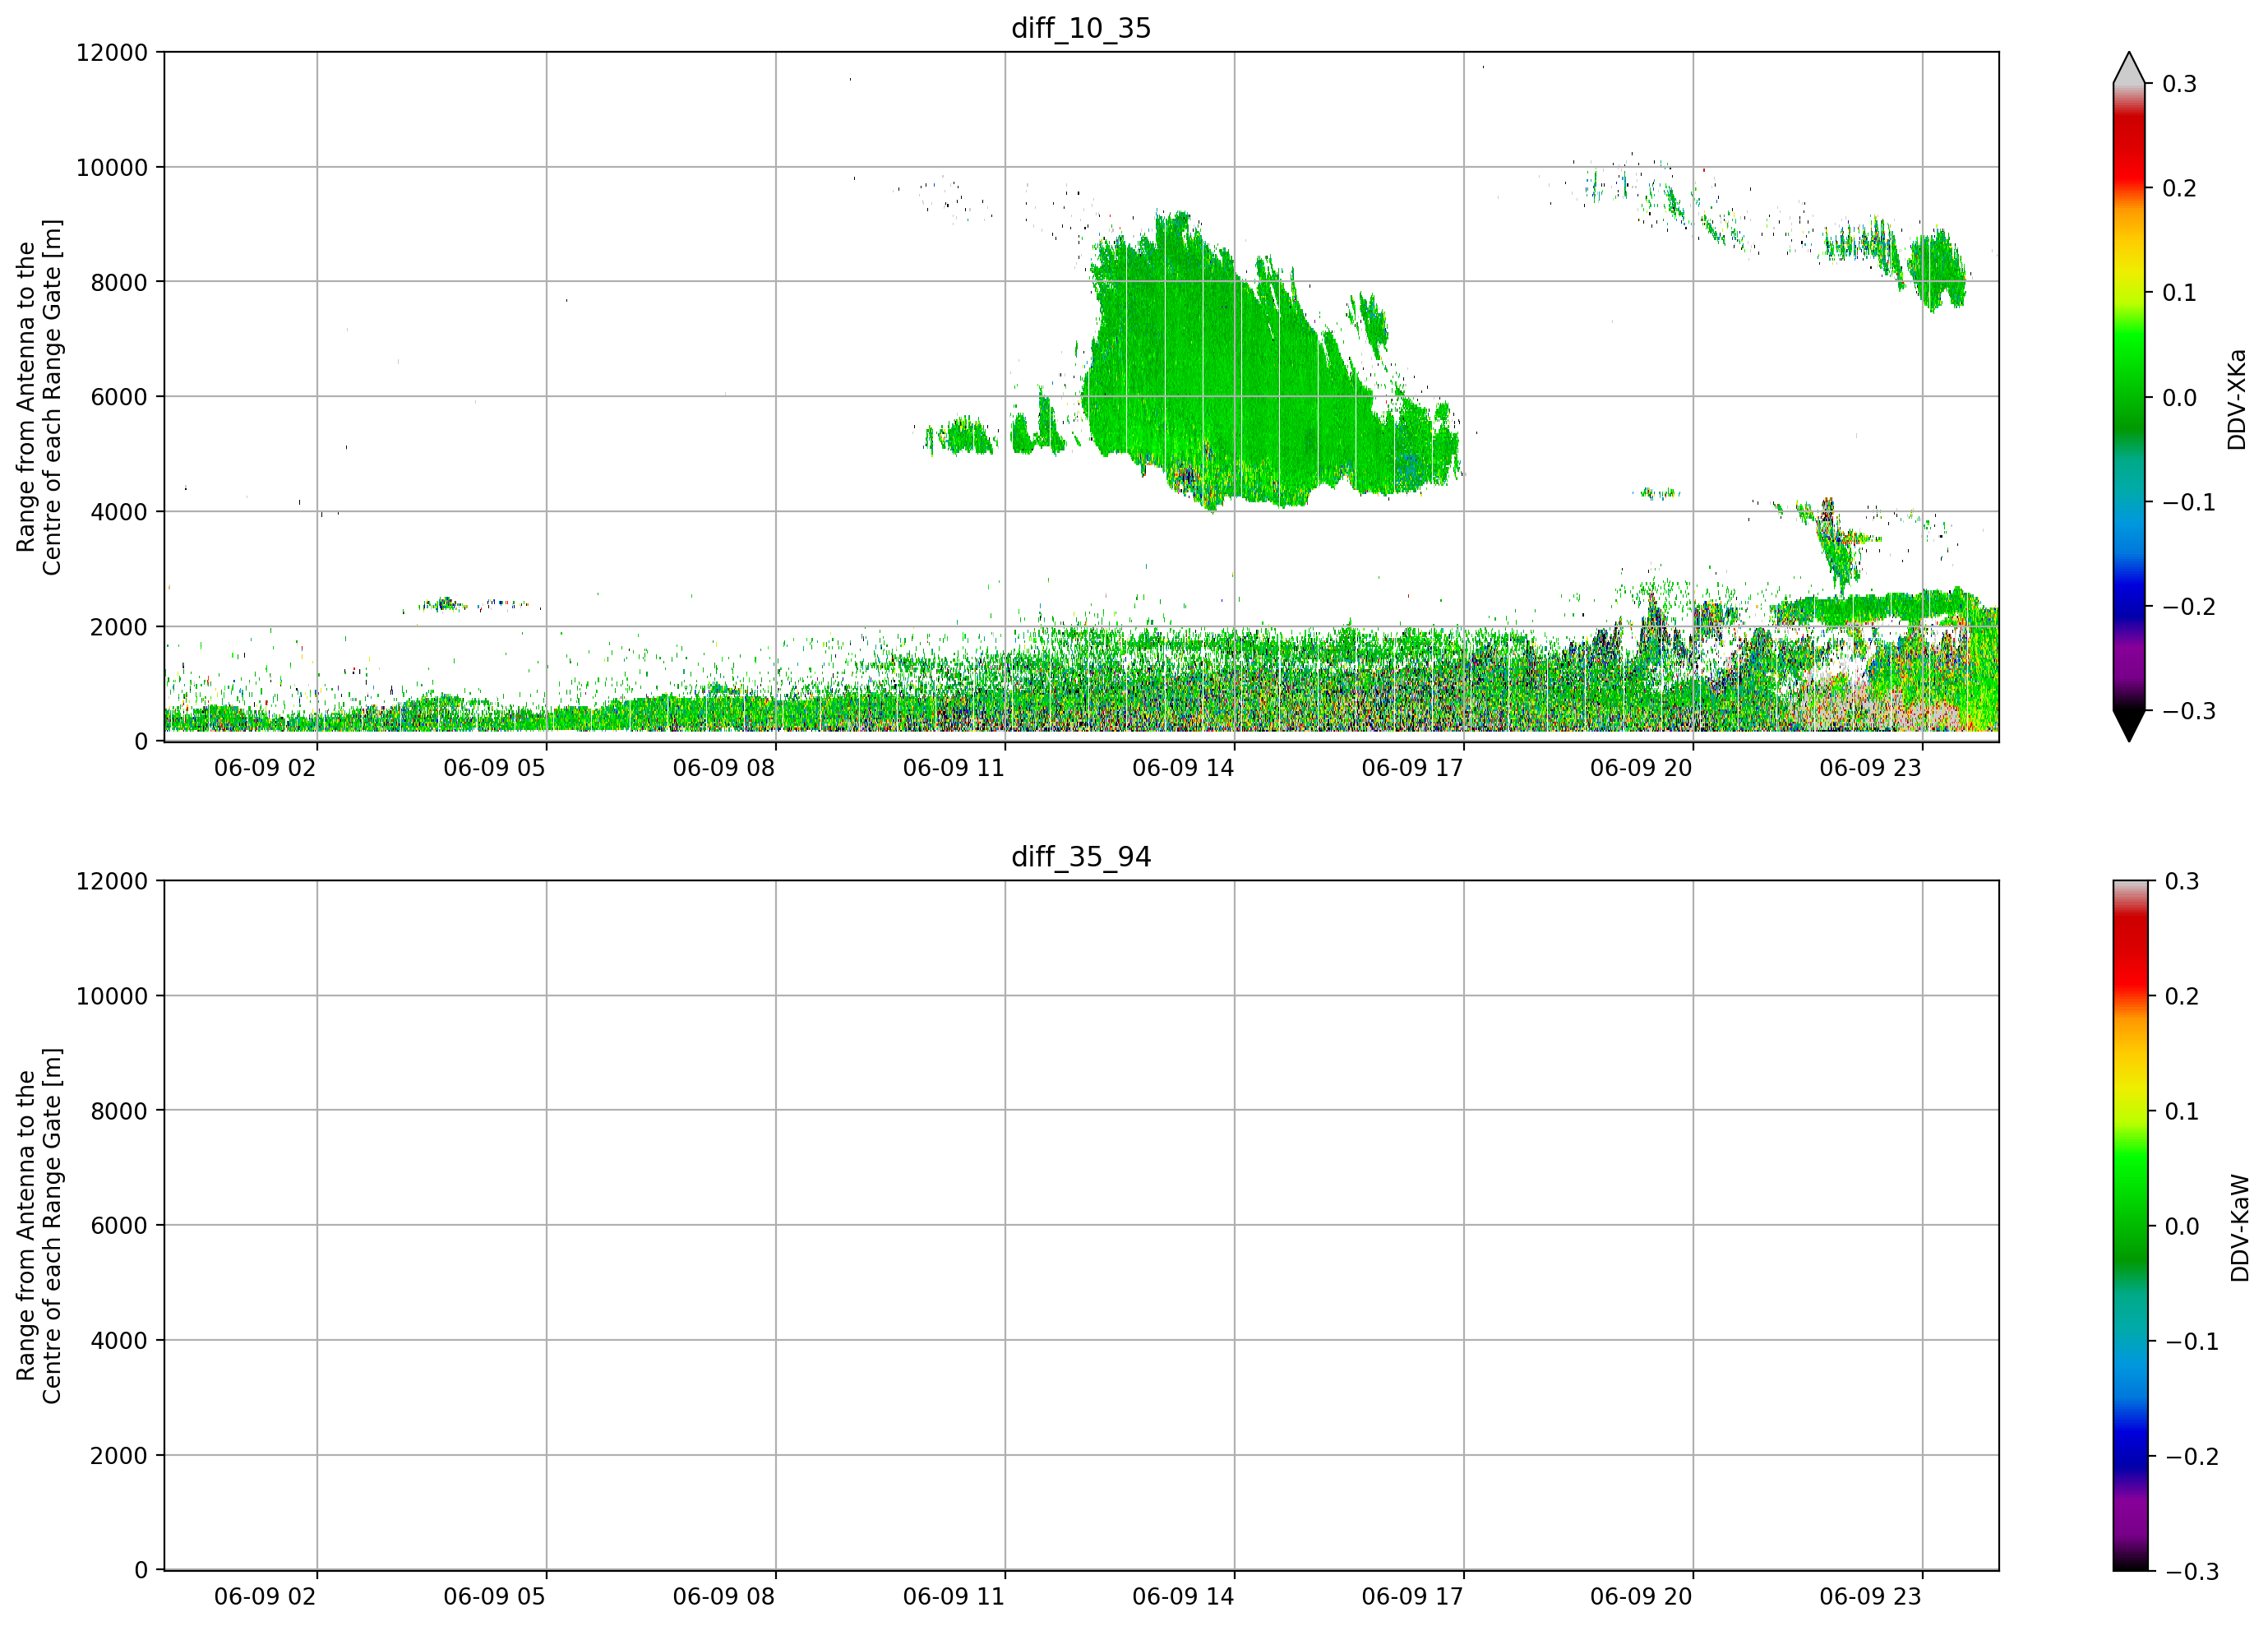
Task: Click '06-09 08' x-tick under diff_10_35 plot
Action: click(x=724, y=768)
